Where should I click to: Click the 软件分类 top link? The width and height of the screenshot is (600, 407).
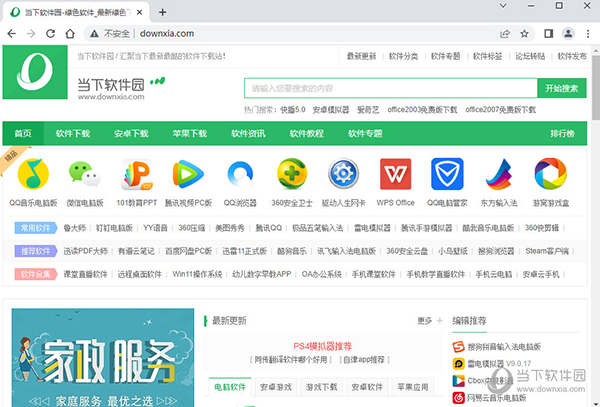coord(404,56)
